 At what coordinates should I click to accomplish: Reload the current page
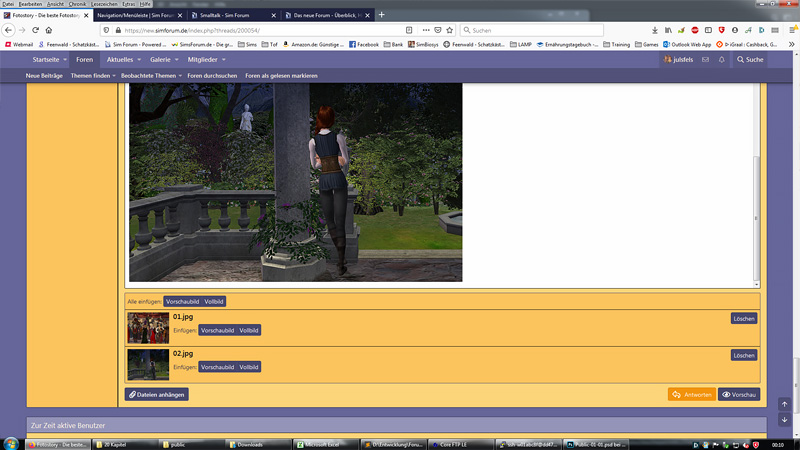35,30
